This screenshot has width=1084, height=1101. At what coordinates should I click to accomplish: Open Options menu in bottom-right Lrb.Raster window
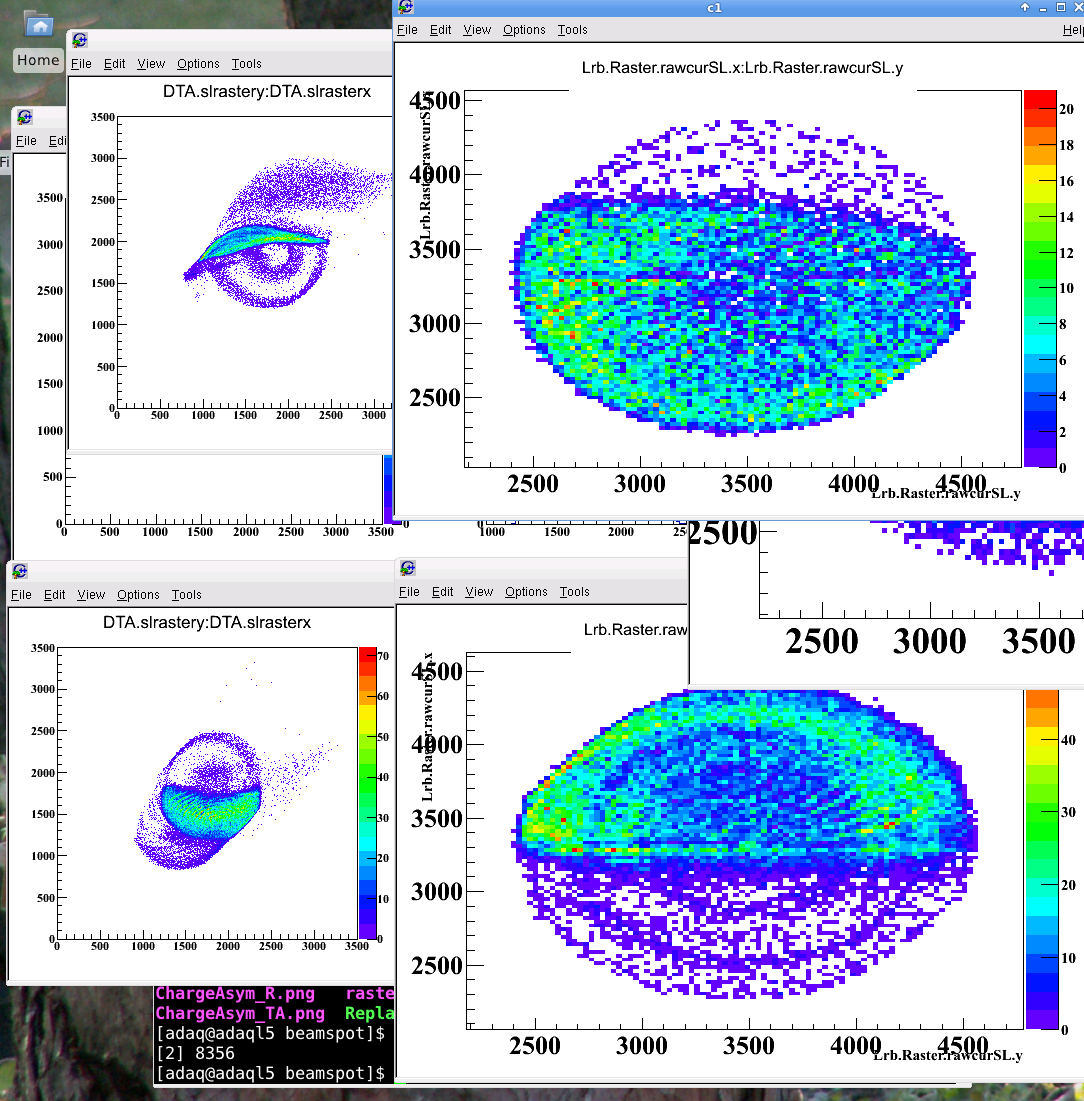point(526,592)
